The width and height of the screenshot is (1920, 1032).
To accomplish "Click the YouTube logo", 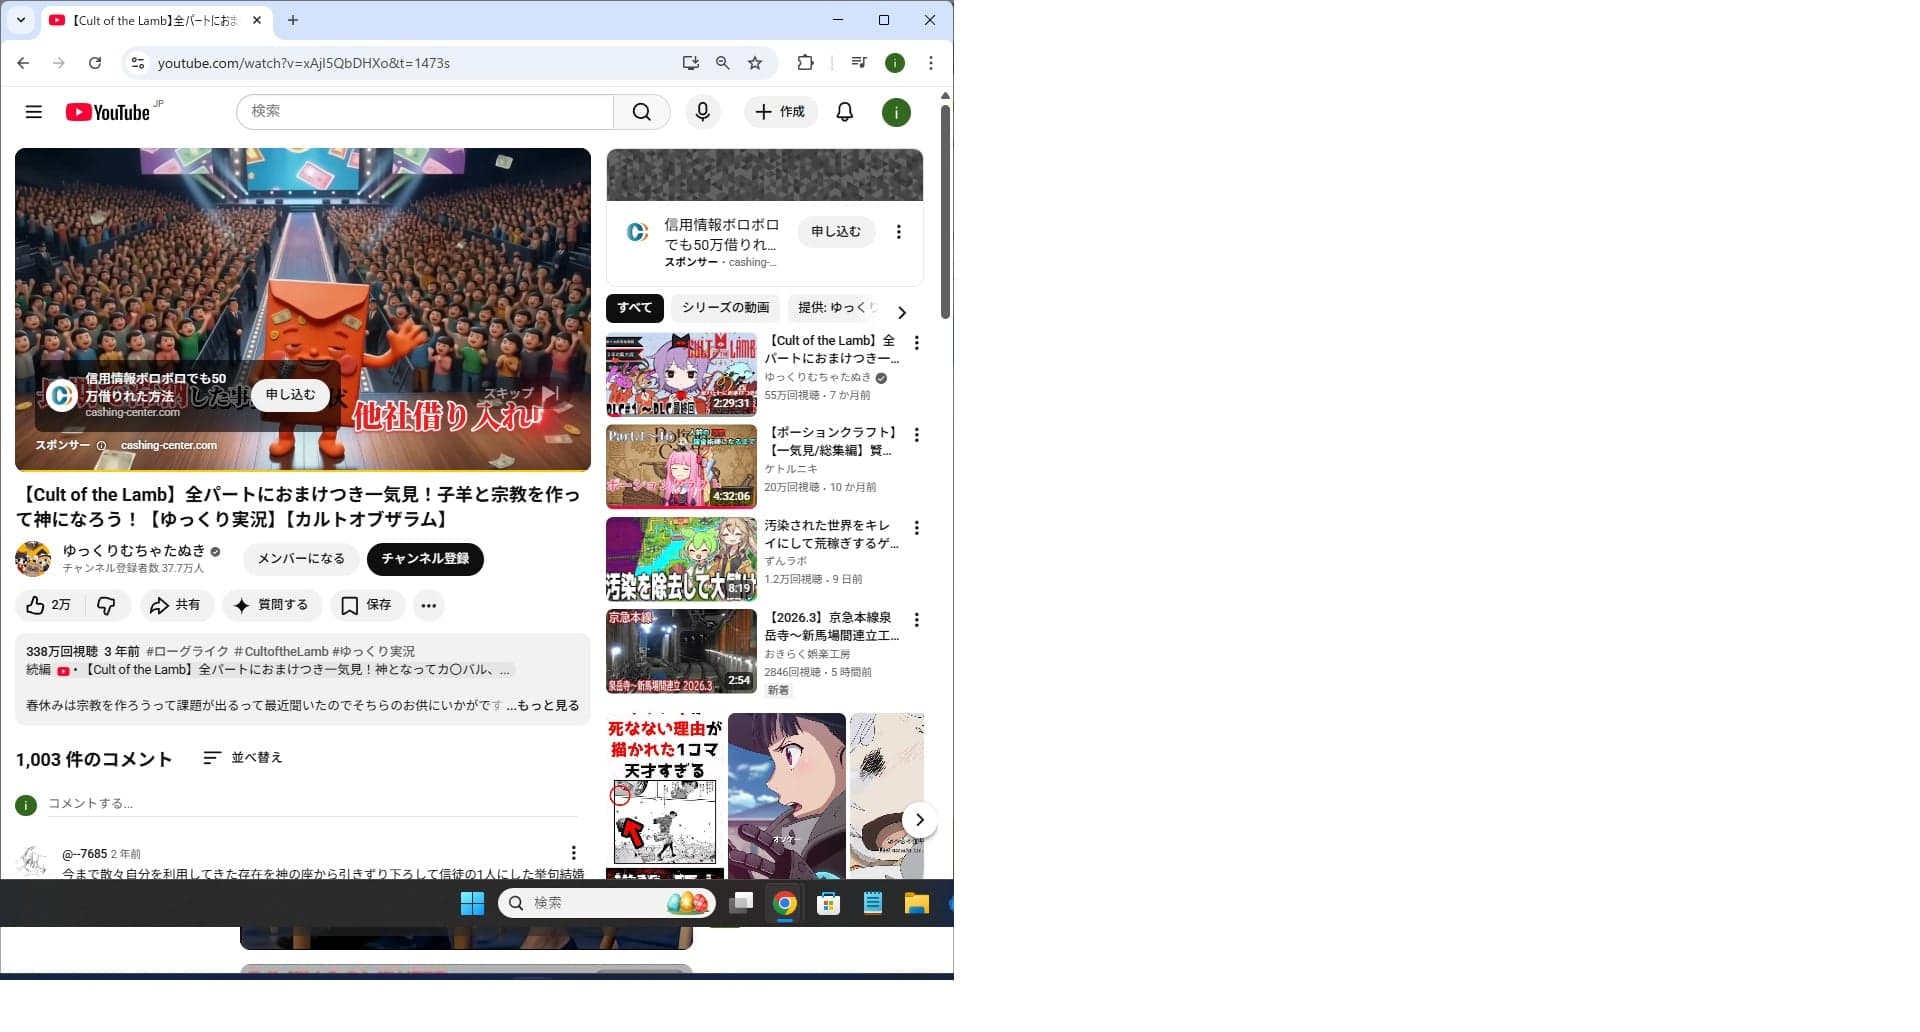I will point(108,112).
